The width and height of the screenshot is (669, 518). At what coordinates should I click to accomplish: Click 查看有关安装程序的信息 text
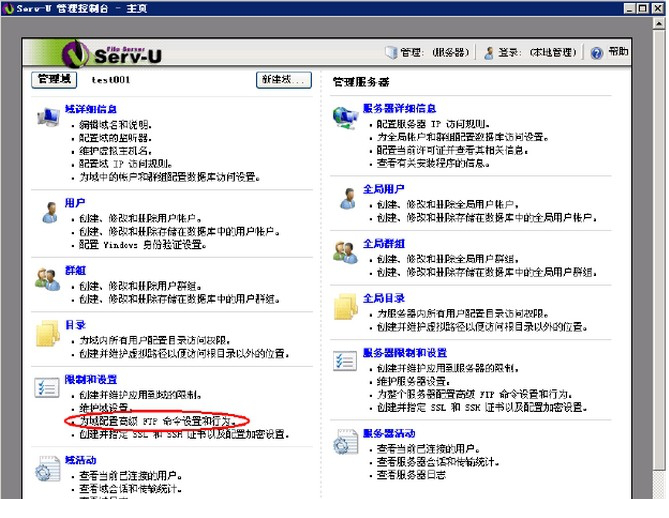(x=433, y=163)
